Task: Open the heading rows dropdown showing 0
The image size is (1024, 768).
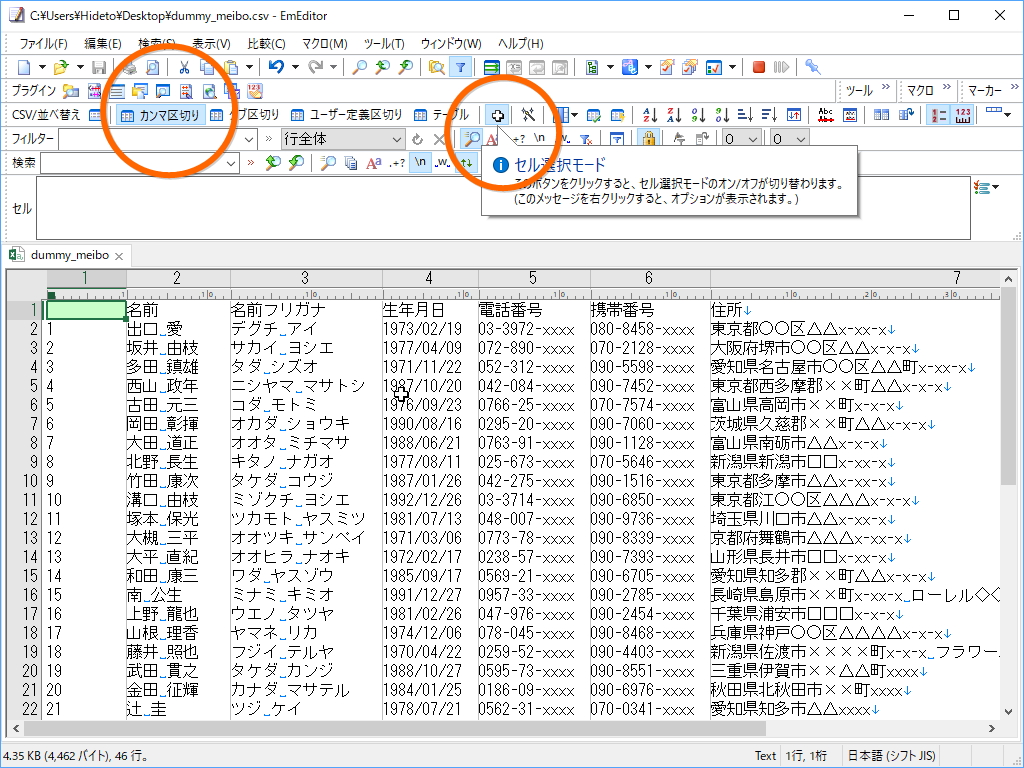Action: coord(740,138)
